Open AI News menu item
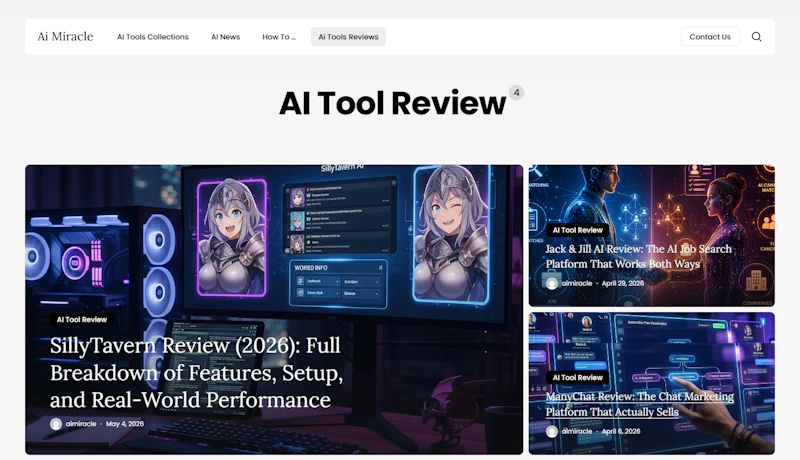Screen dimensions: 800x460 [226, 37]
